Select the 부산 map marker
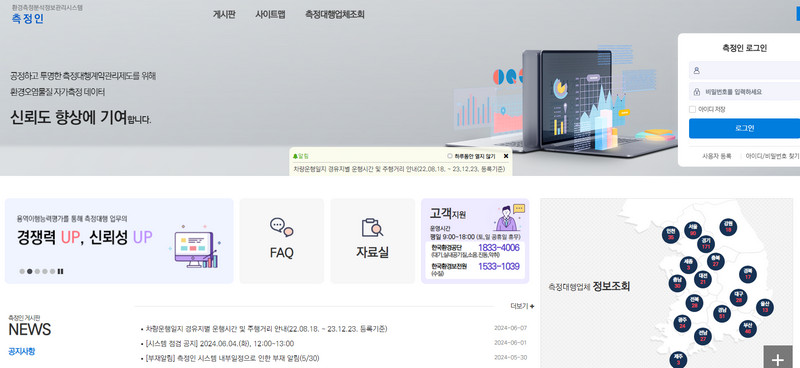Viewport: 800px width, 368px height. [x=748, y=328]
